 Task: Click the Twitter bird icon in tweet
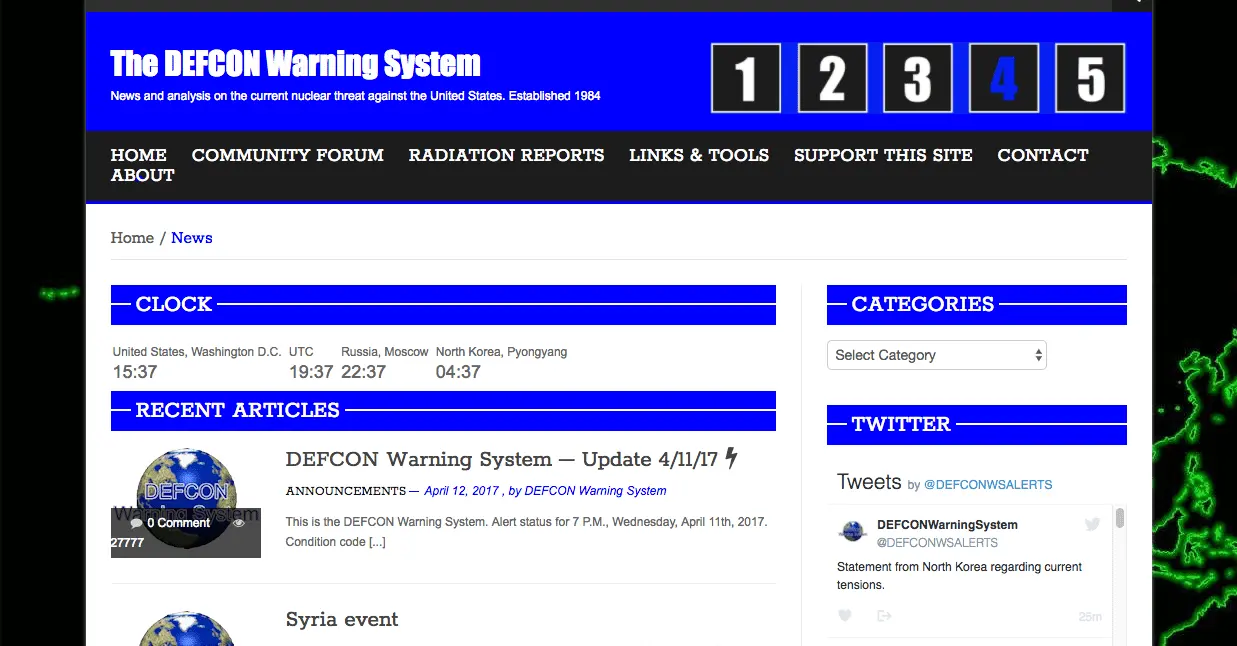click(x=1092, y=525)
